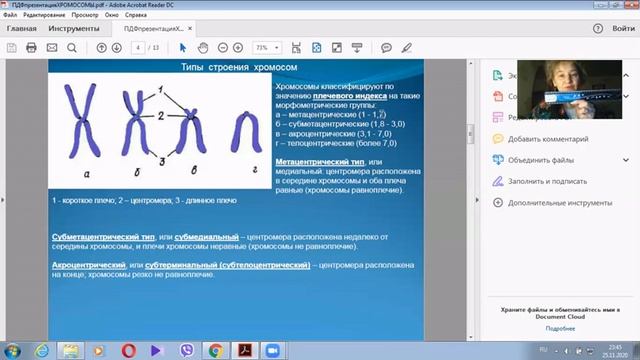Open the Справка menu
640x360 pixels.
136,15
